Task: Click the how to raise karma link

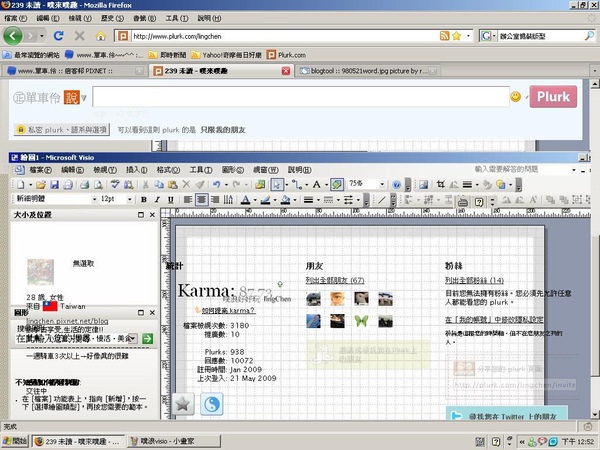Action: pyautogui.click(x=228, y=310)
